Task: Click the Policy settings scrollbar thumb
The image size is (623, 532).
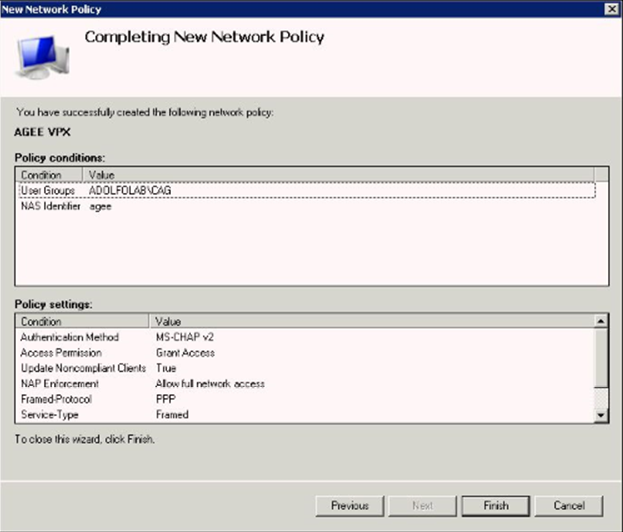Action: pyautogui.click(x=601, y=357)
